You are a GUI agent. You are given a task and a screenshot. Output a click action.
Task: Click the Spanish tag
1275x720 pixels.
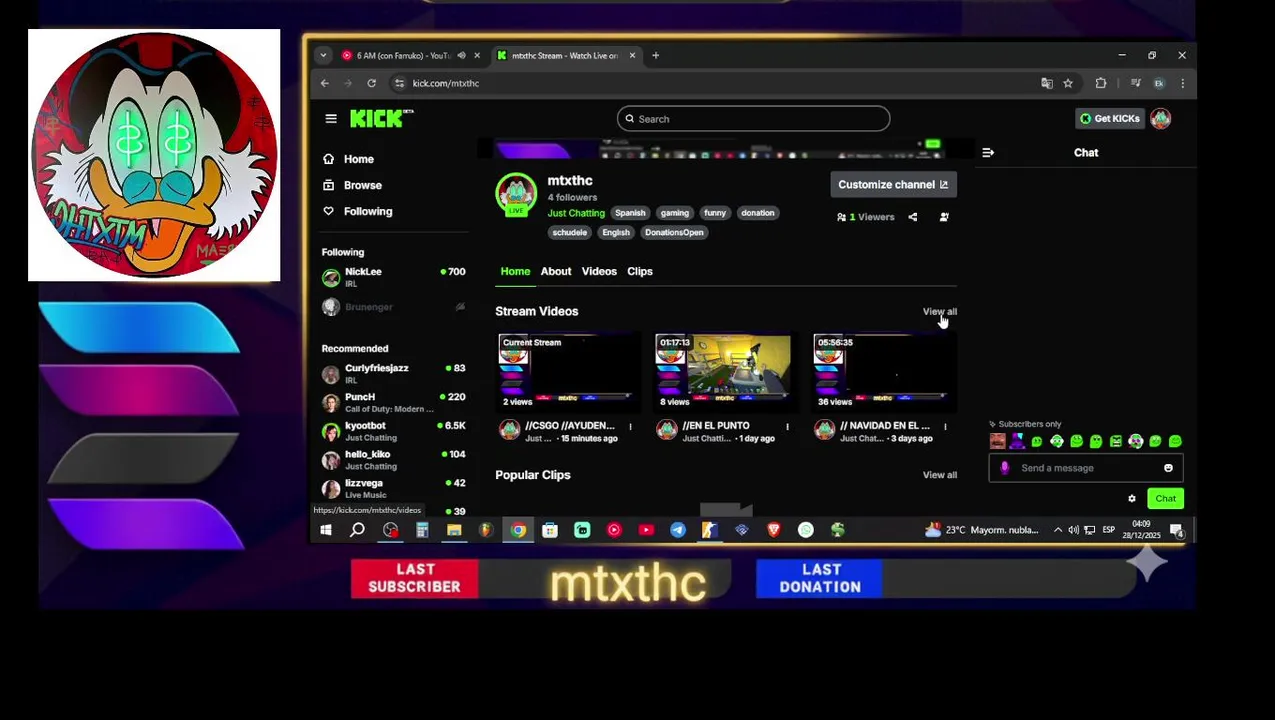click(630, 213)
